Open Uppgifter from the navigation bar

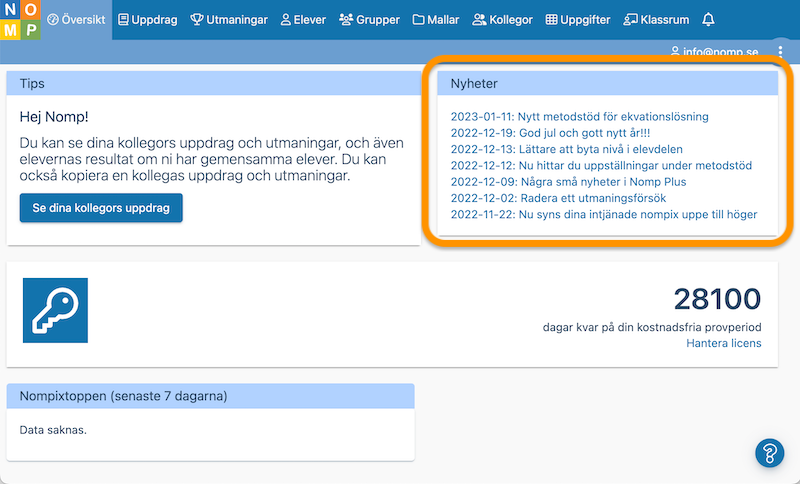(578, 20)
